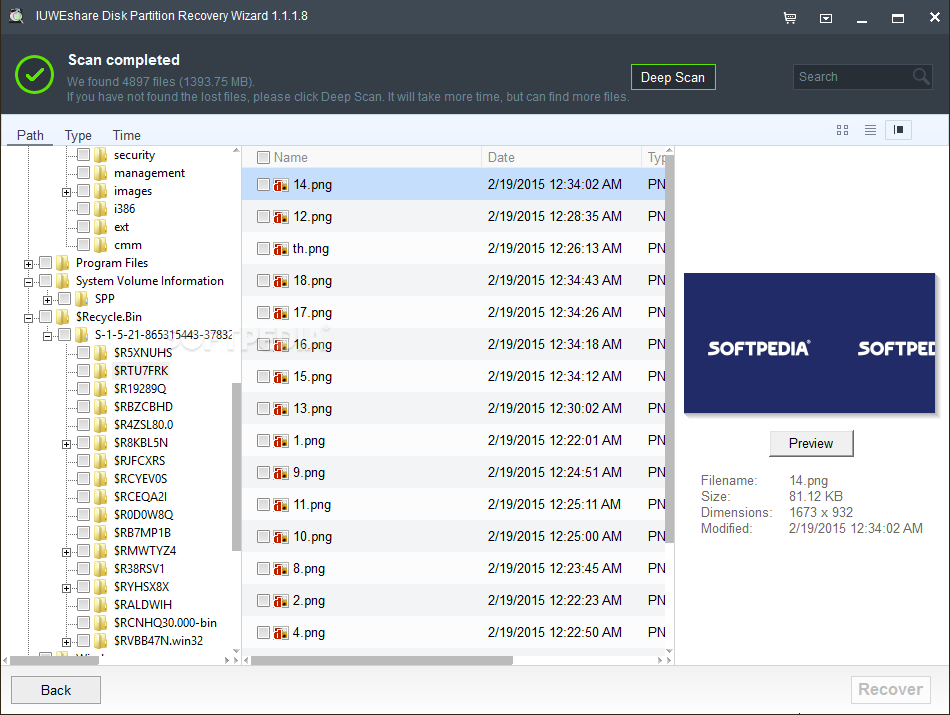Go Back to previous step
950x715 pixels.
point(56,690)
